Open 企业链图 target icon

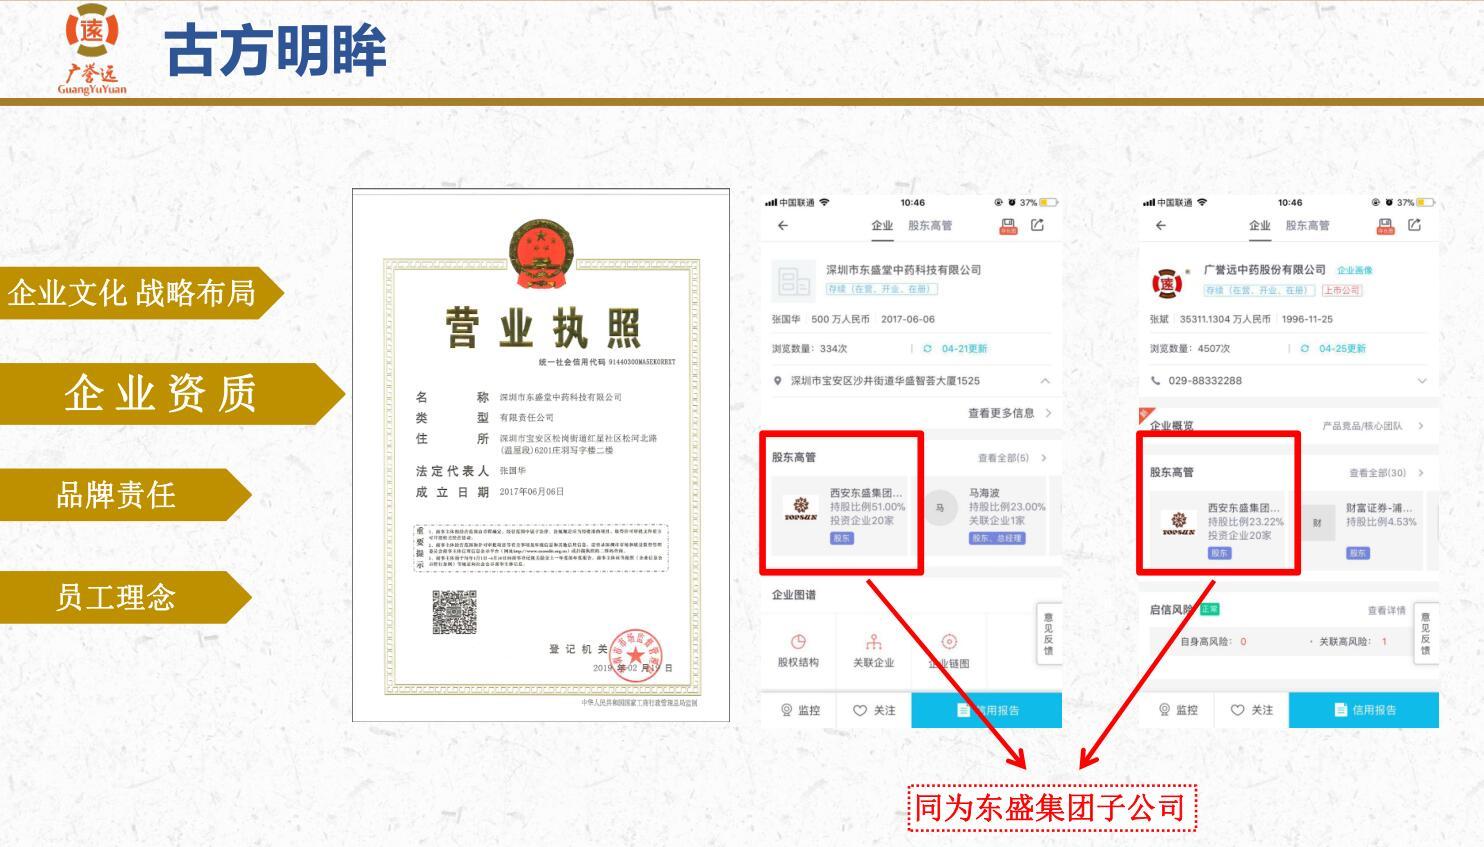click(x=949, y=642)
